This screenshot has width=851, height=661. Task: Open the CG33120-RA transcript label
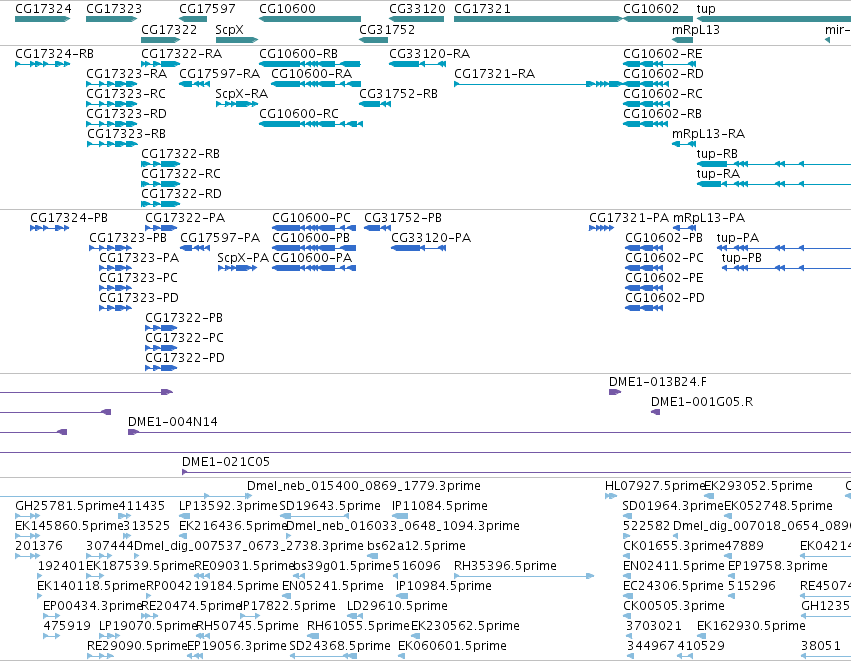(x=429, y=54)
